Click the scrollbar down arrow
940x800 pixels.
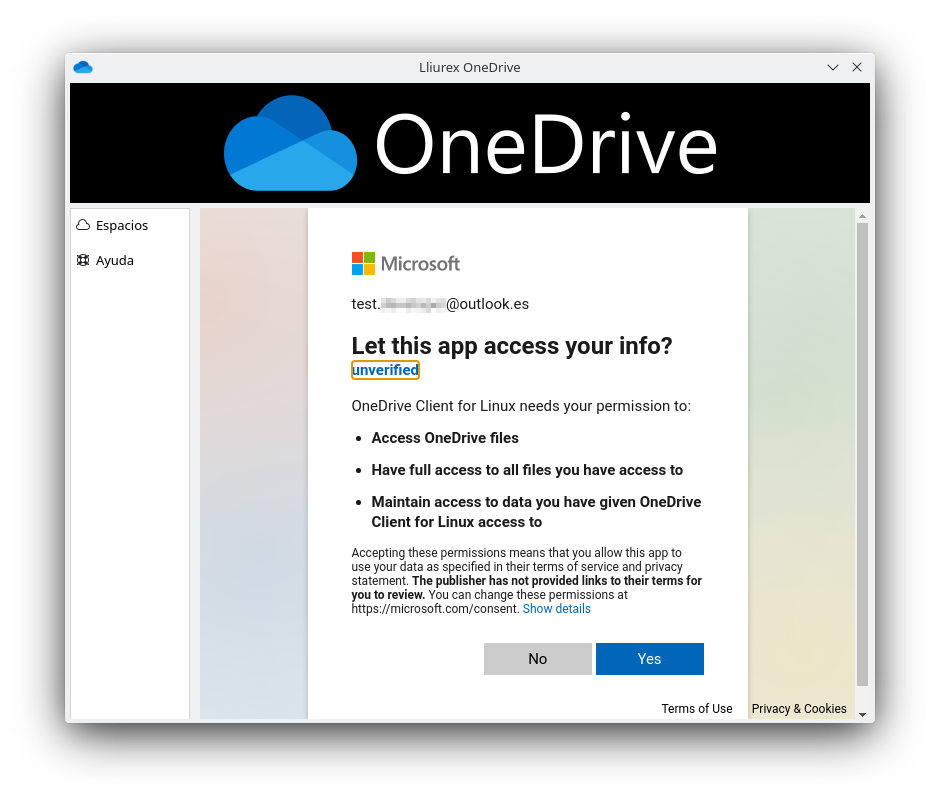tap(862, 713)
